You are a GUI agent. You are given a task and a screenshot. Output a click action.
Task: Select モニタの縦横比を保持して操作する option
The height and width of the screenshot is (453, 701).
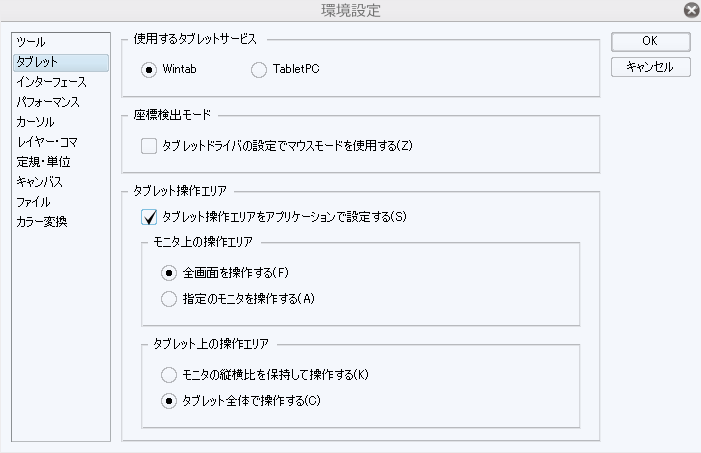point(169,375)
